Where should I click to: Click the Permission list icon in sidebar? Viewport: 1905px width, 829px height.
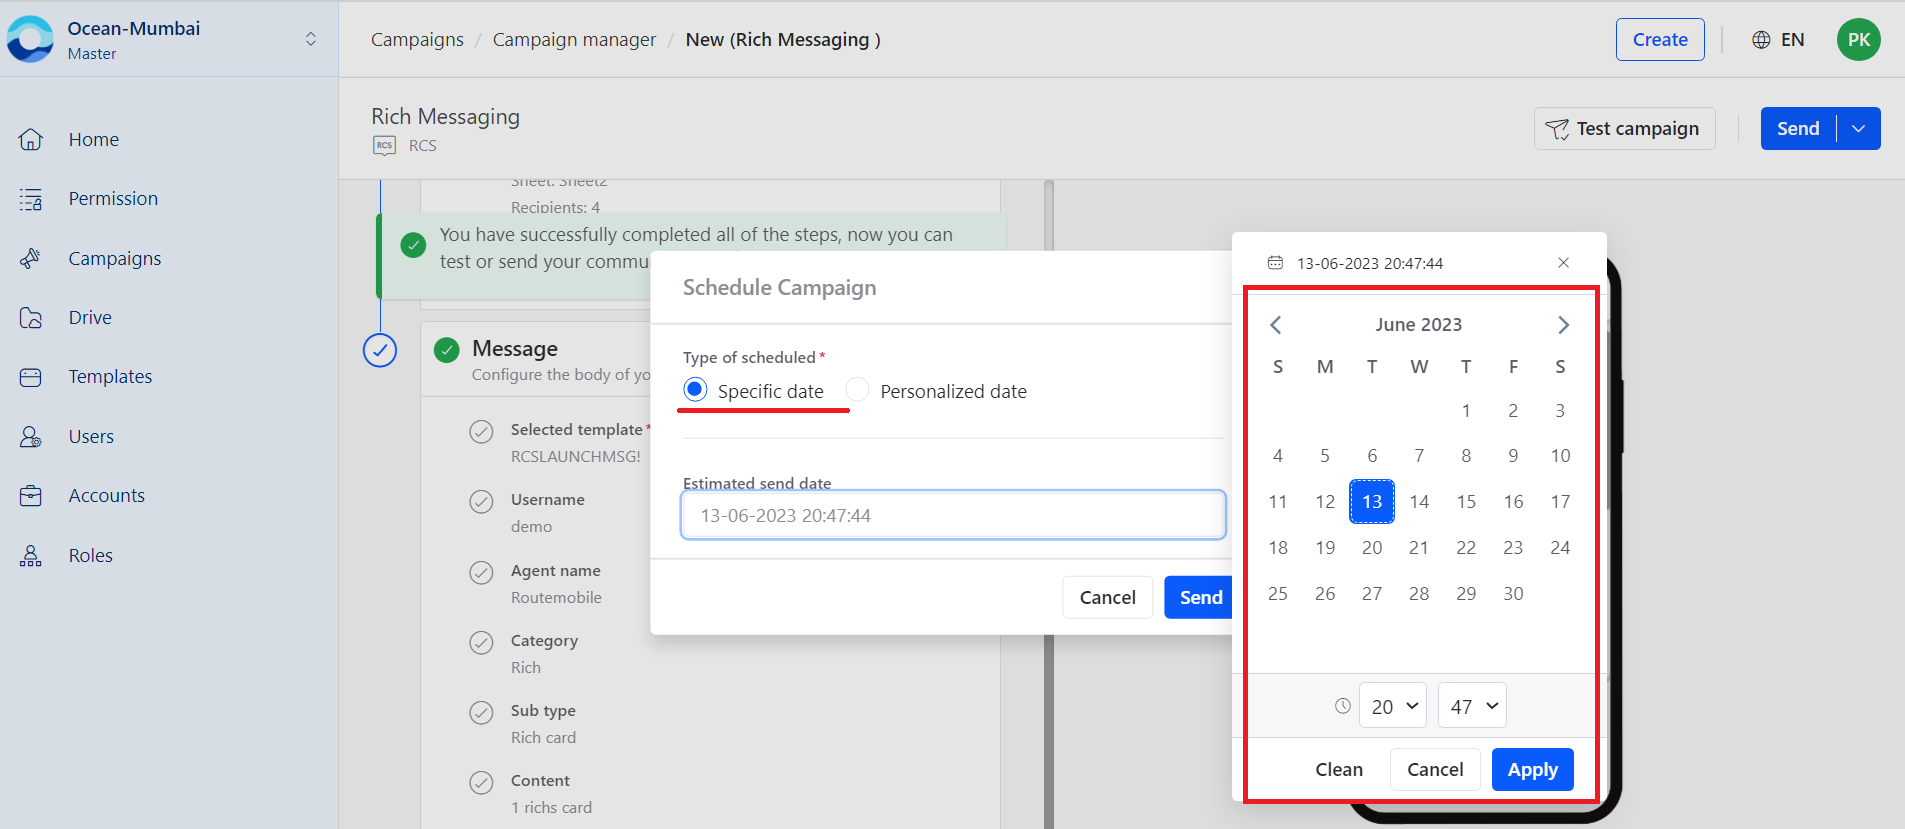pyautogui.click(x=31, y=199)
